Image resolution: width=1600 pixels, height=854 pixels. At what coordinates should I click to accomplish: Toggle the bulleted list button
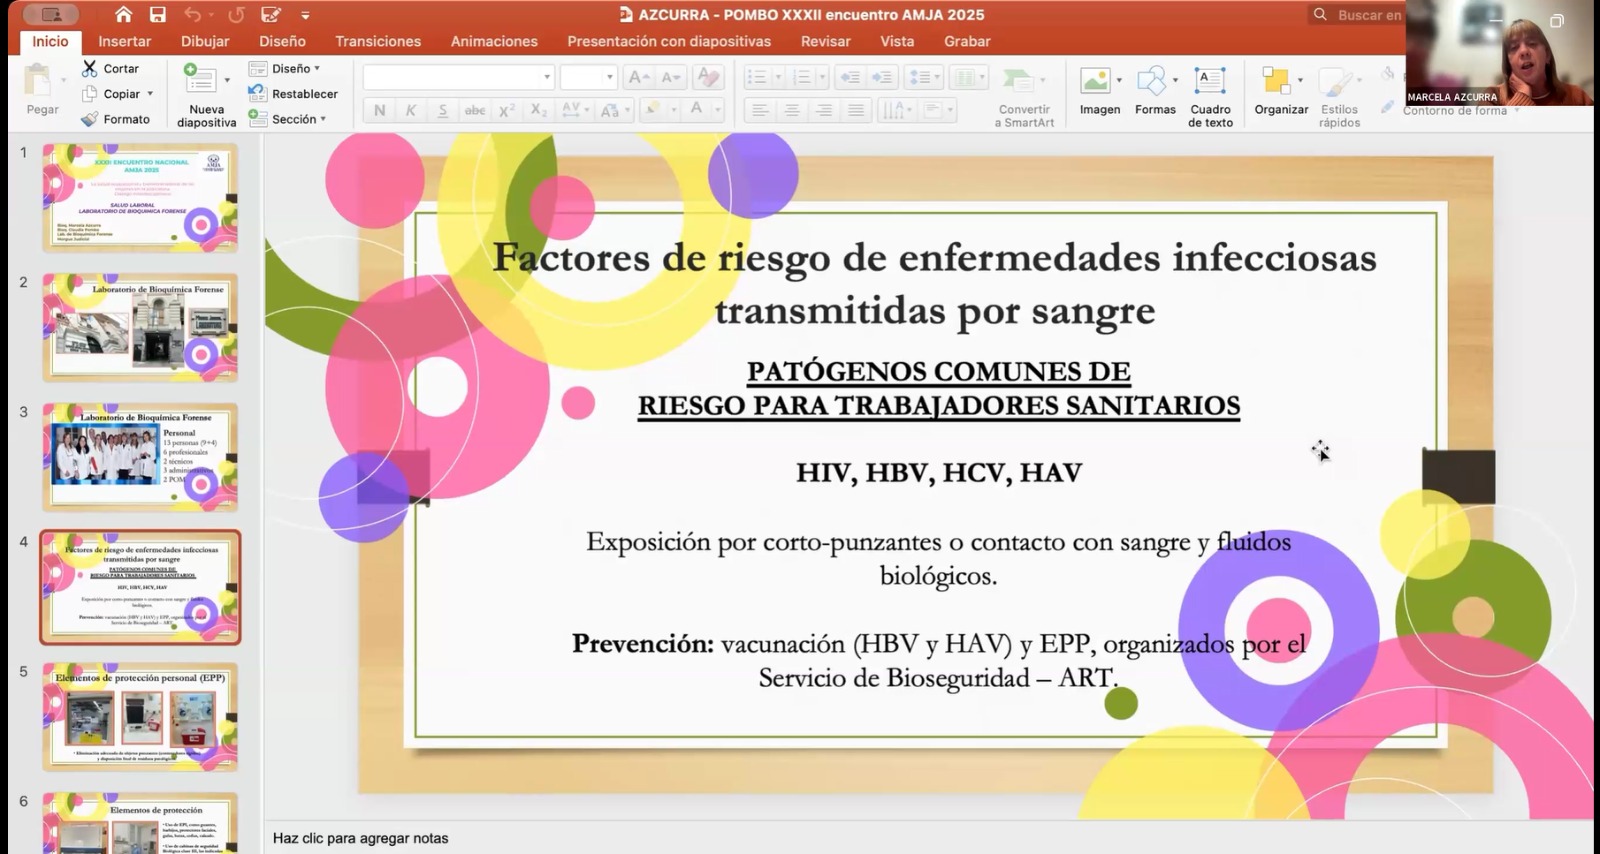[757, 77]
